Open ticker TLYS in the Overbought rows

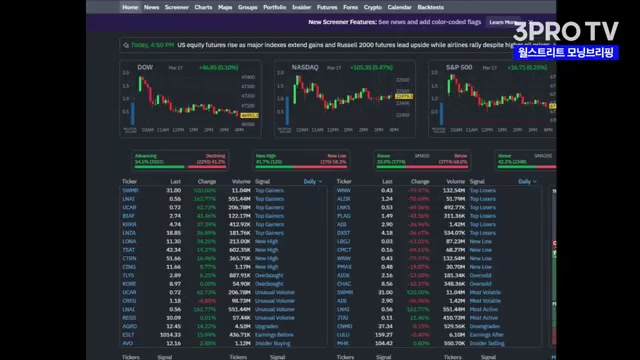[x=128, y=276]
